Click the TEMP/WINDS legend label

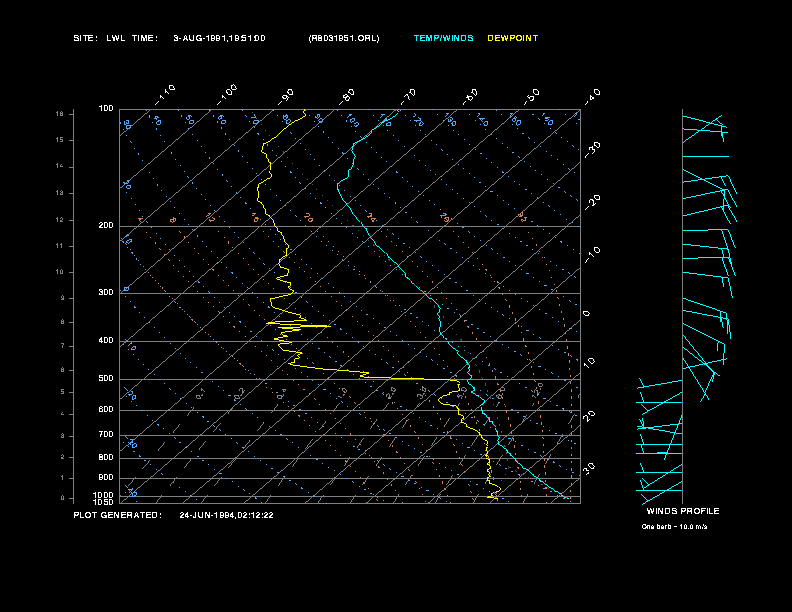[x=443, y=38]
